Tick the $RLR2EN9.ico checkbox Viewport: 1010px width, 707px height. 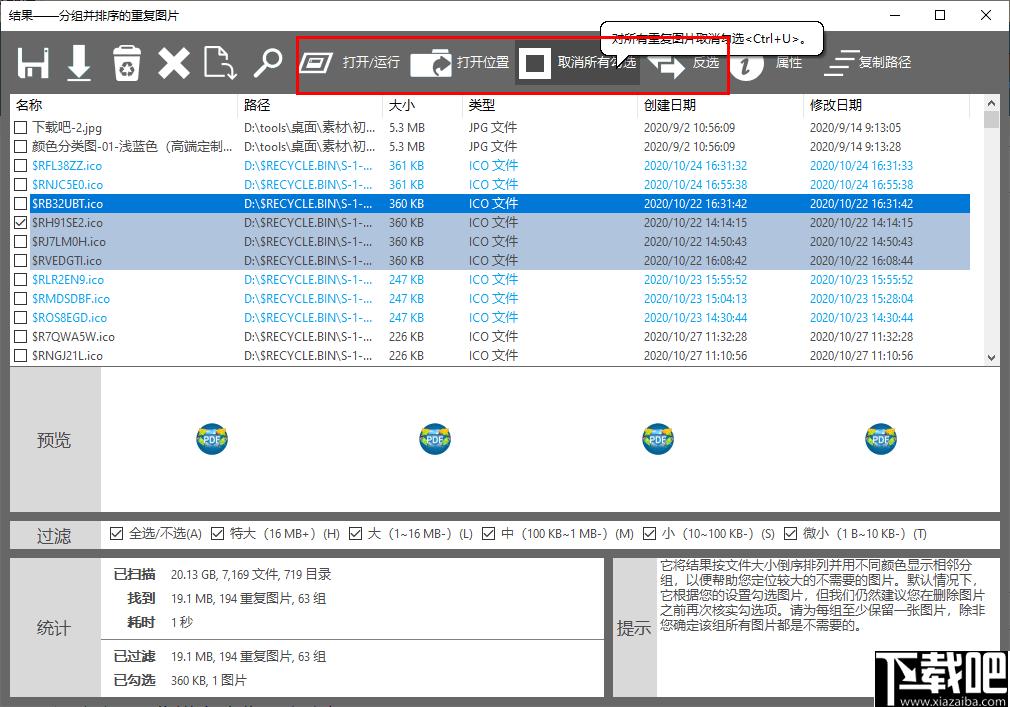point(21,279)
